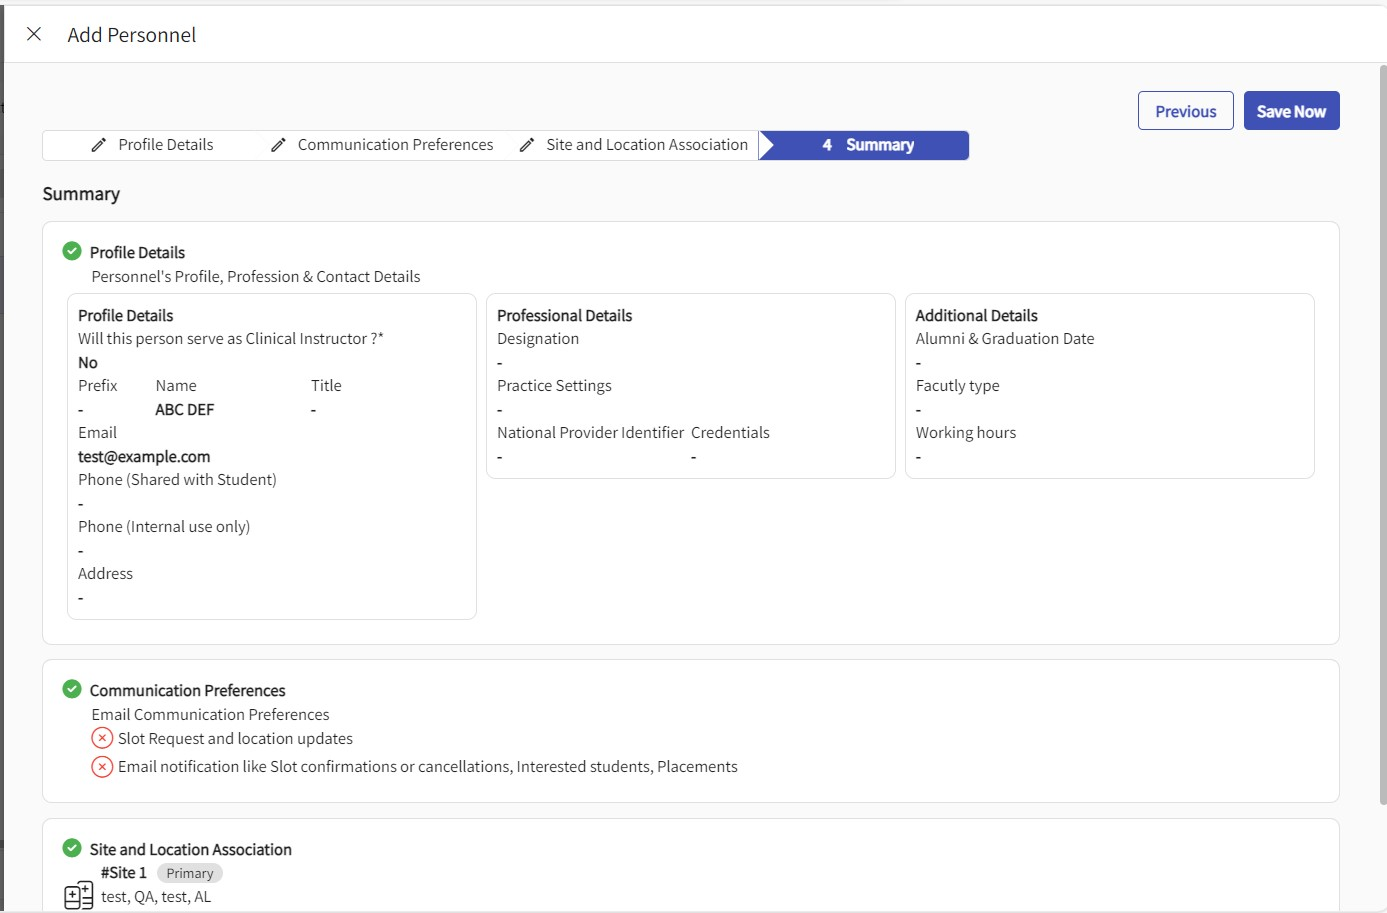The width and height of the screenshot is (1387, 913).
Task: Click Save Now to save personnel
Action: [x=1290, y=111]
